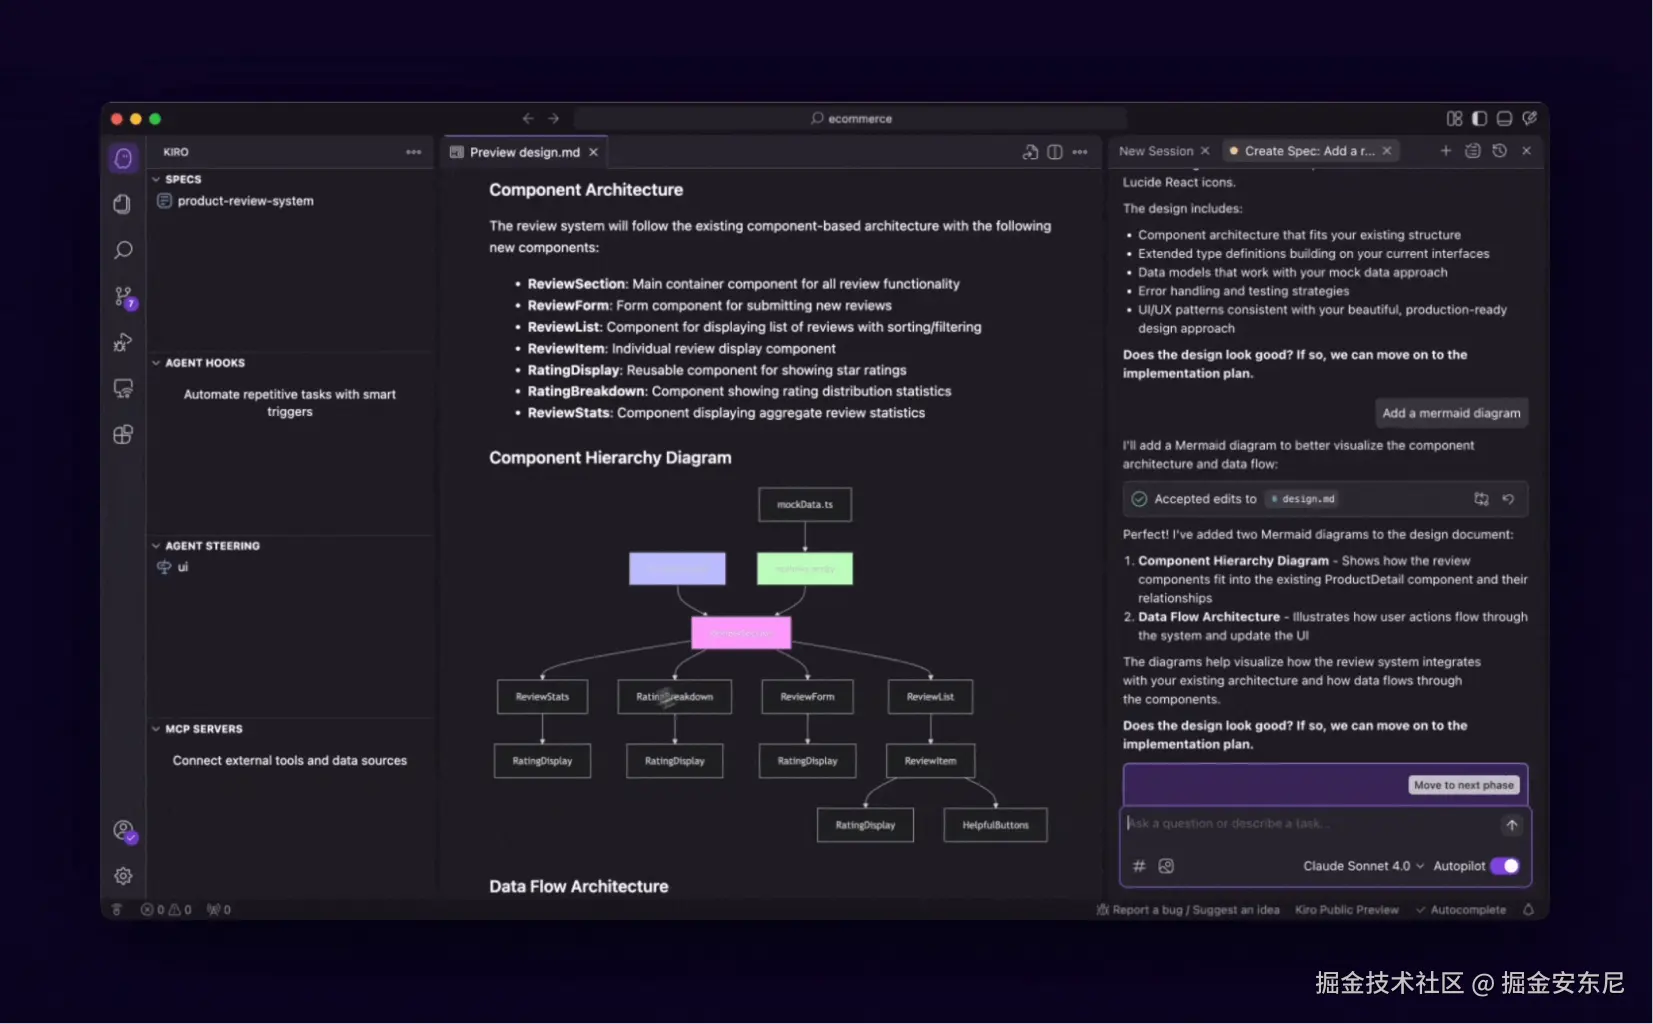Open the Settings gear in activity bar

click(x=123, y=876)
